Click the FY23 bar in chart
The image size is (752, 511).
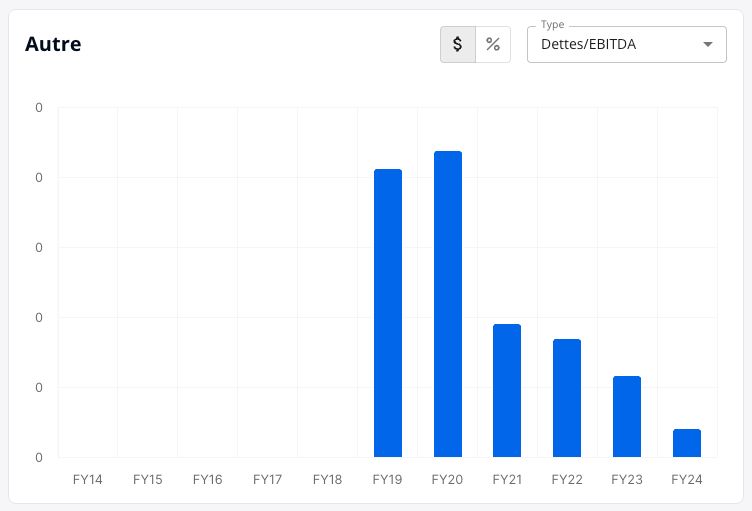tap(627, 416)
